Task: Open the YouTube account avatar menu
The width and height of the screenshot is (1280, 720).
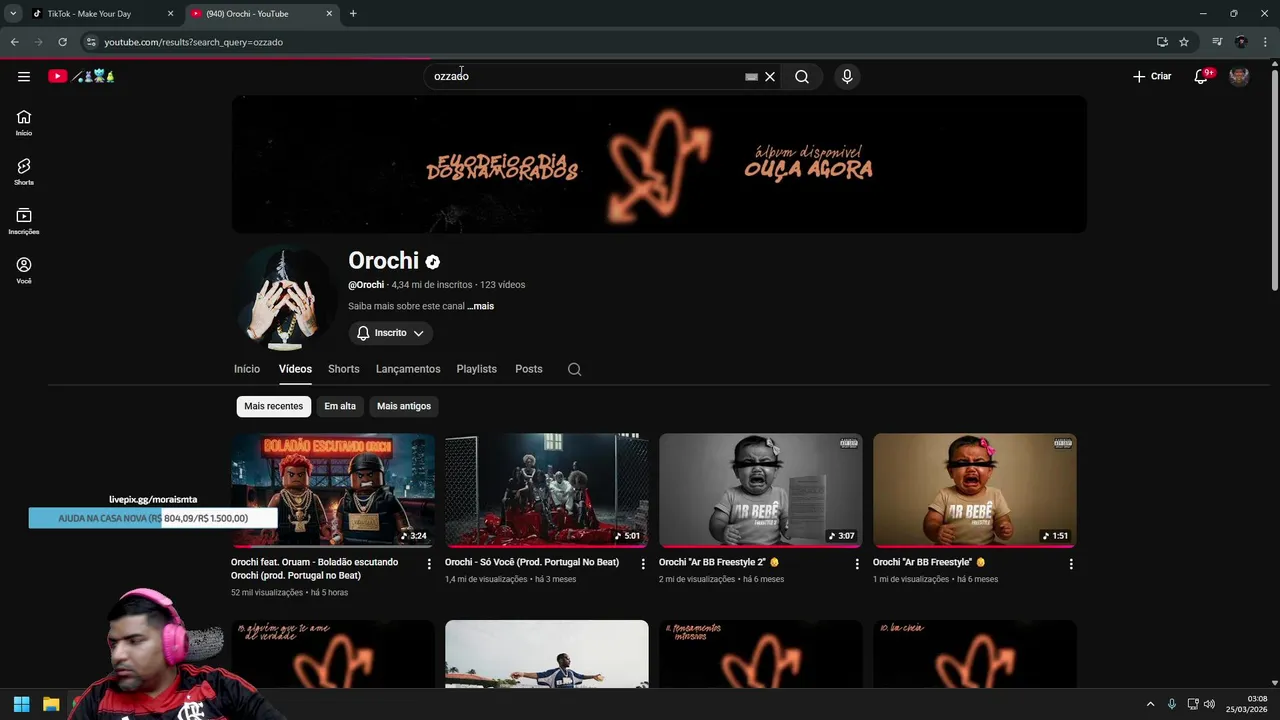Action: tap(1239, 76)
